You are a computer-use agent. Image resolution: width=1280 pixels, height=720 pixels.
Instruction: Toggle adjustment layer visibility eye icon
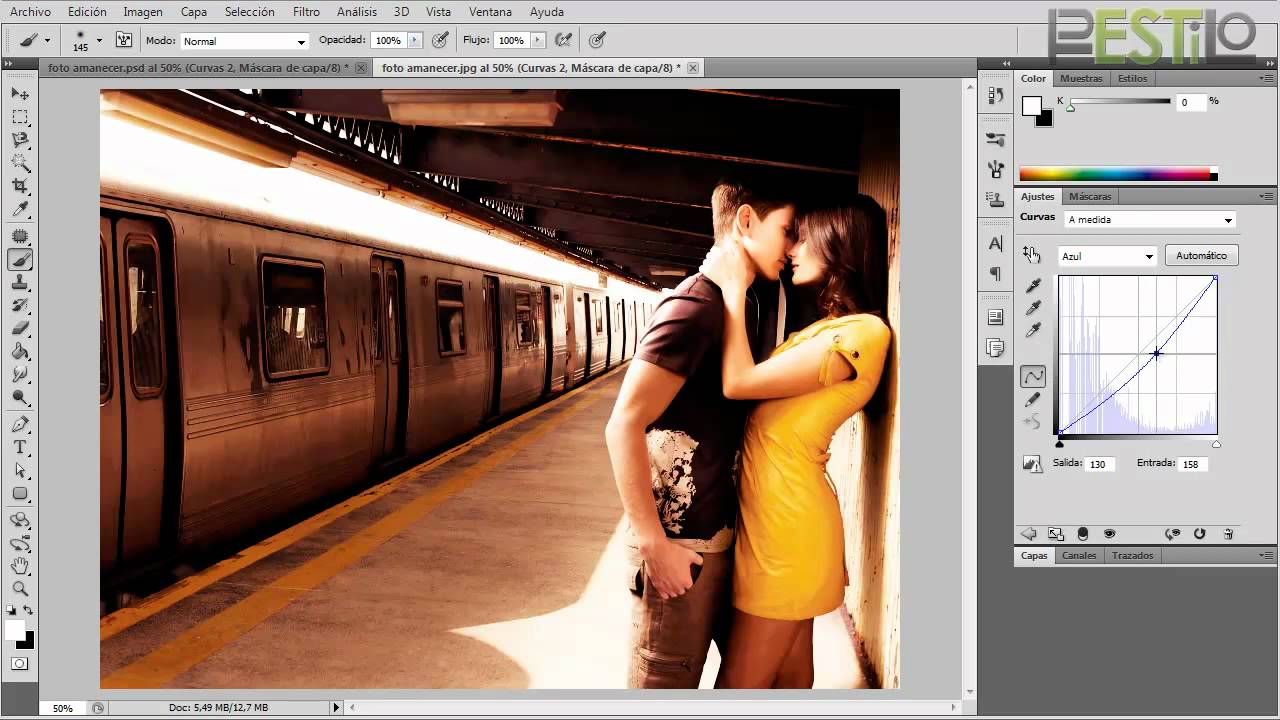[1109, 534]
